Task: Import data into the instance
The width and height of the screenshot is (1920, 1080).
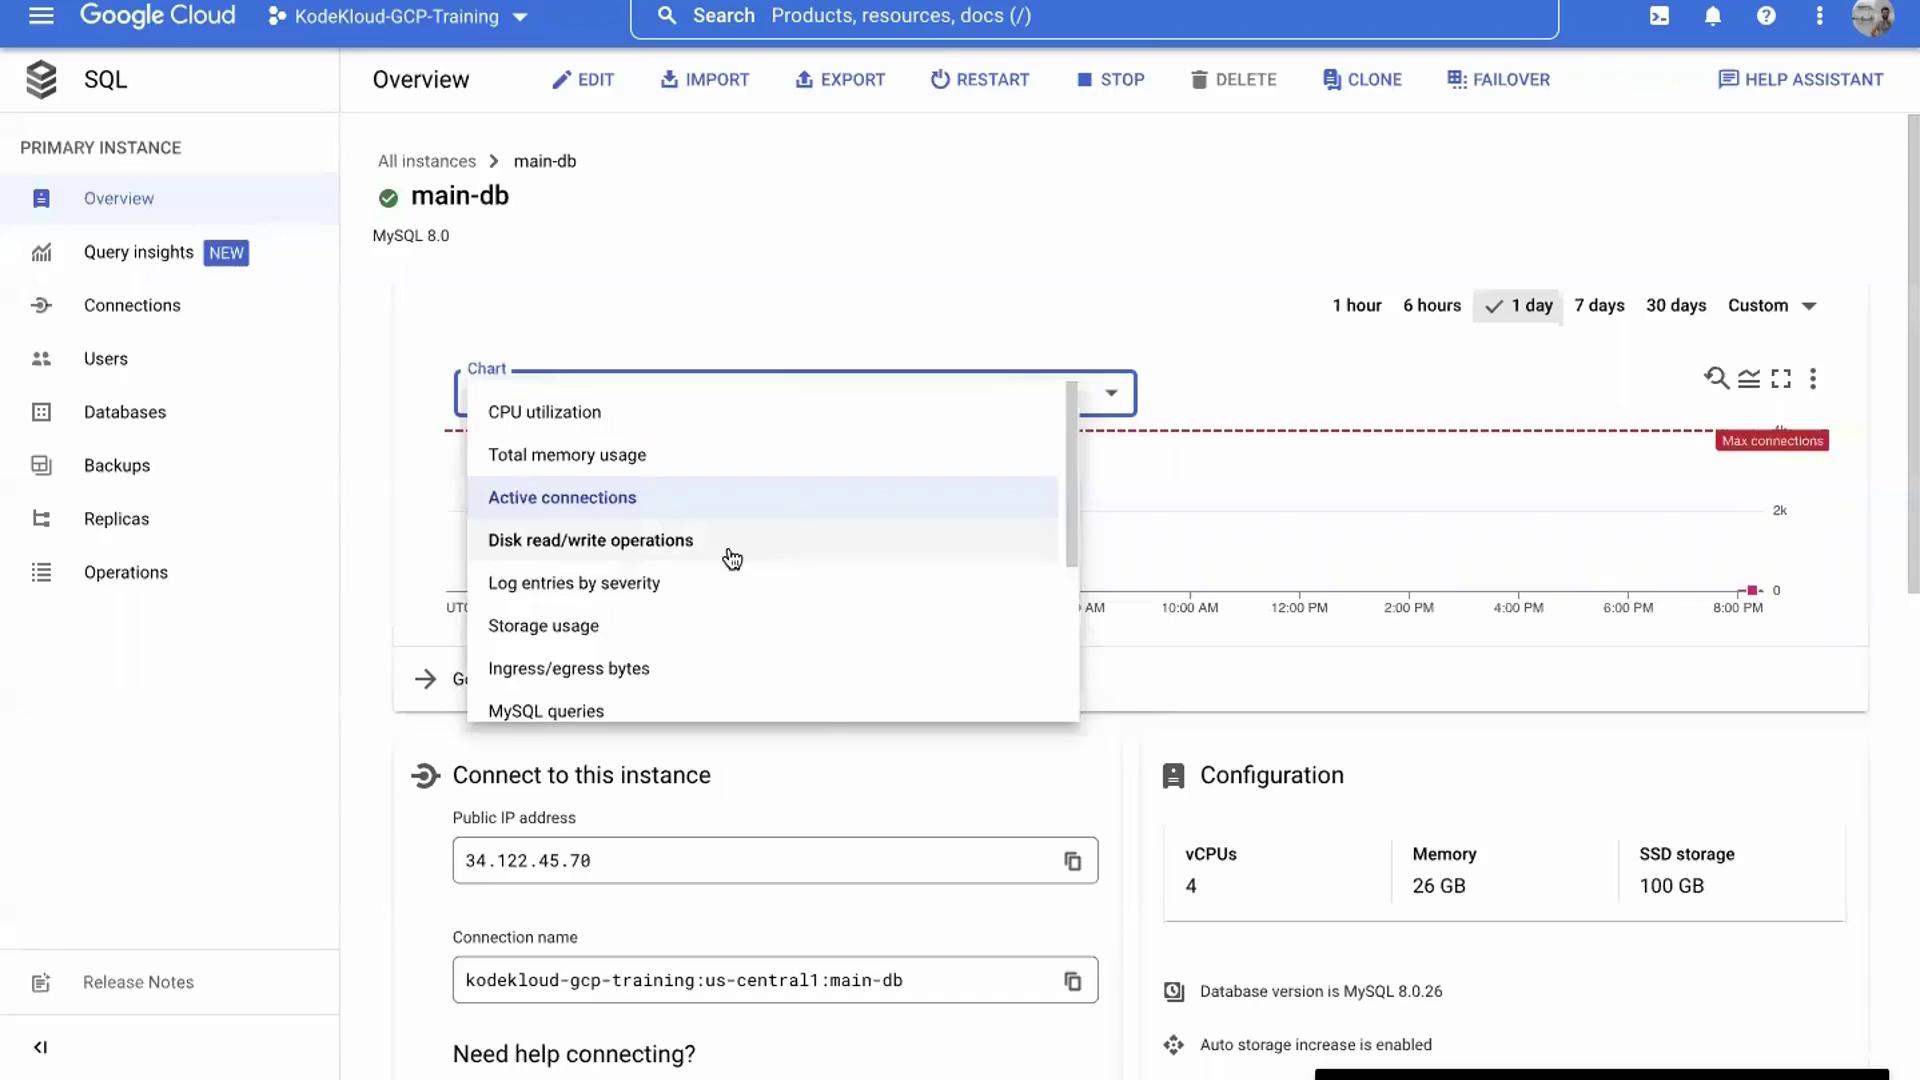Action: [705, 79]
